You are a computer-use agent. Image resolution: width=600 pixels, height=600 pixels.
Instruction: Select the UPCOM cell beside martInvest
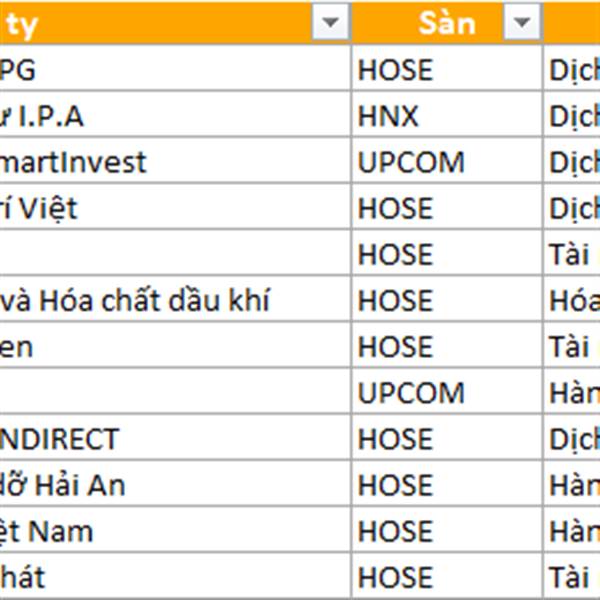coord(447,160)
